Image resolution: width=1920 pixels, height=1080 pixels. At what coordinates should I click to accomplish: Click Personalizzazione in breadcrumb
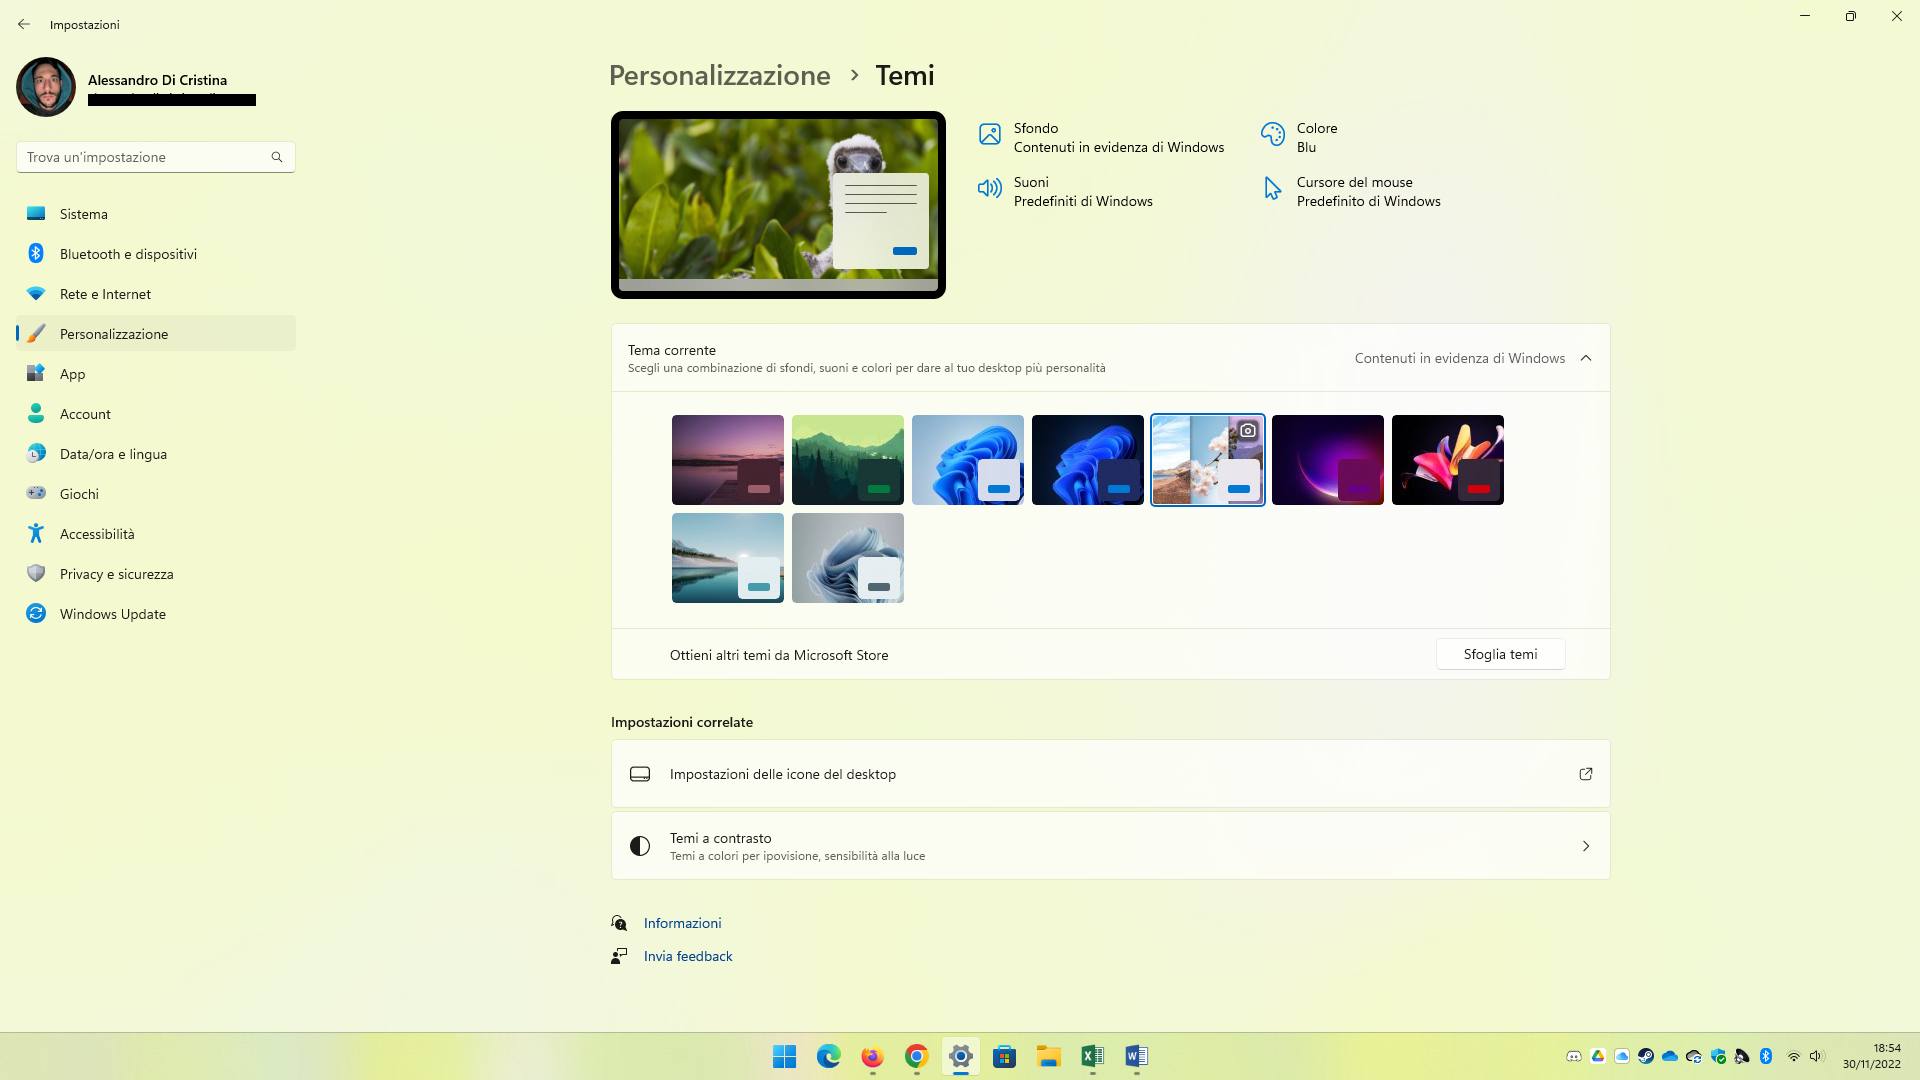(x=719, y=76)
